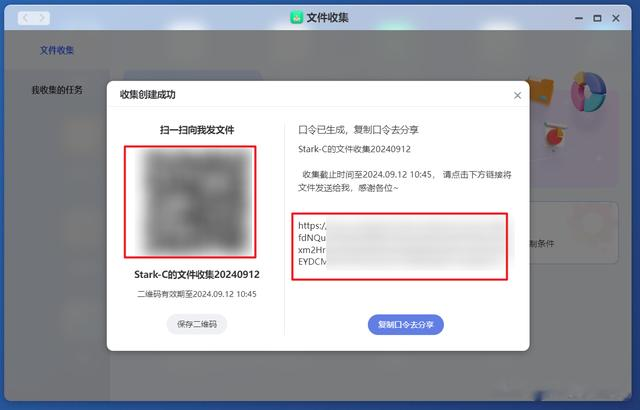The height and width of the screenshot is (410, 640).
Task: Click the 收集截止时间至2024.09.12 10:45 message text
Action: click(404, 181)
